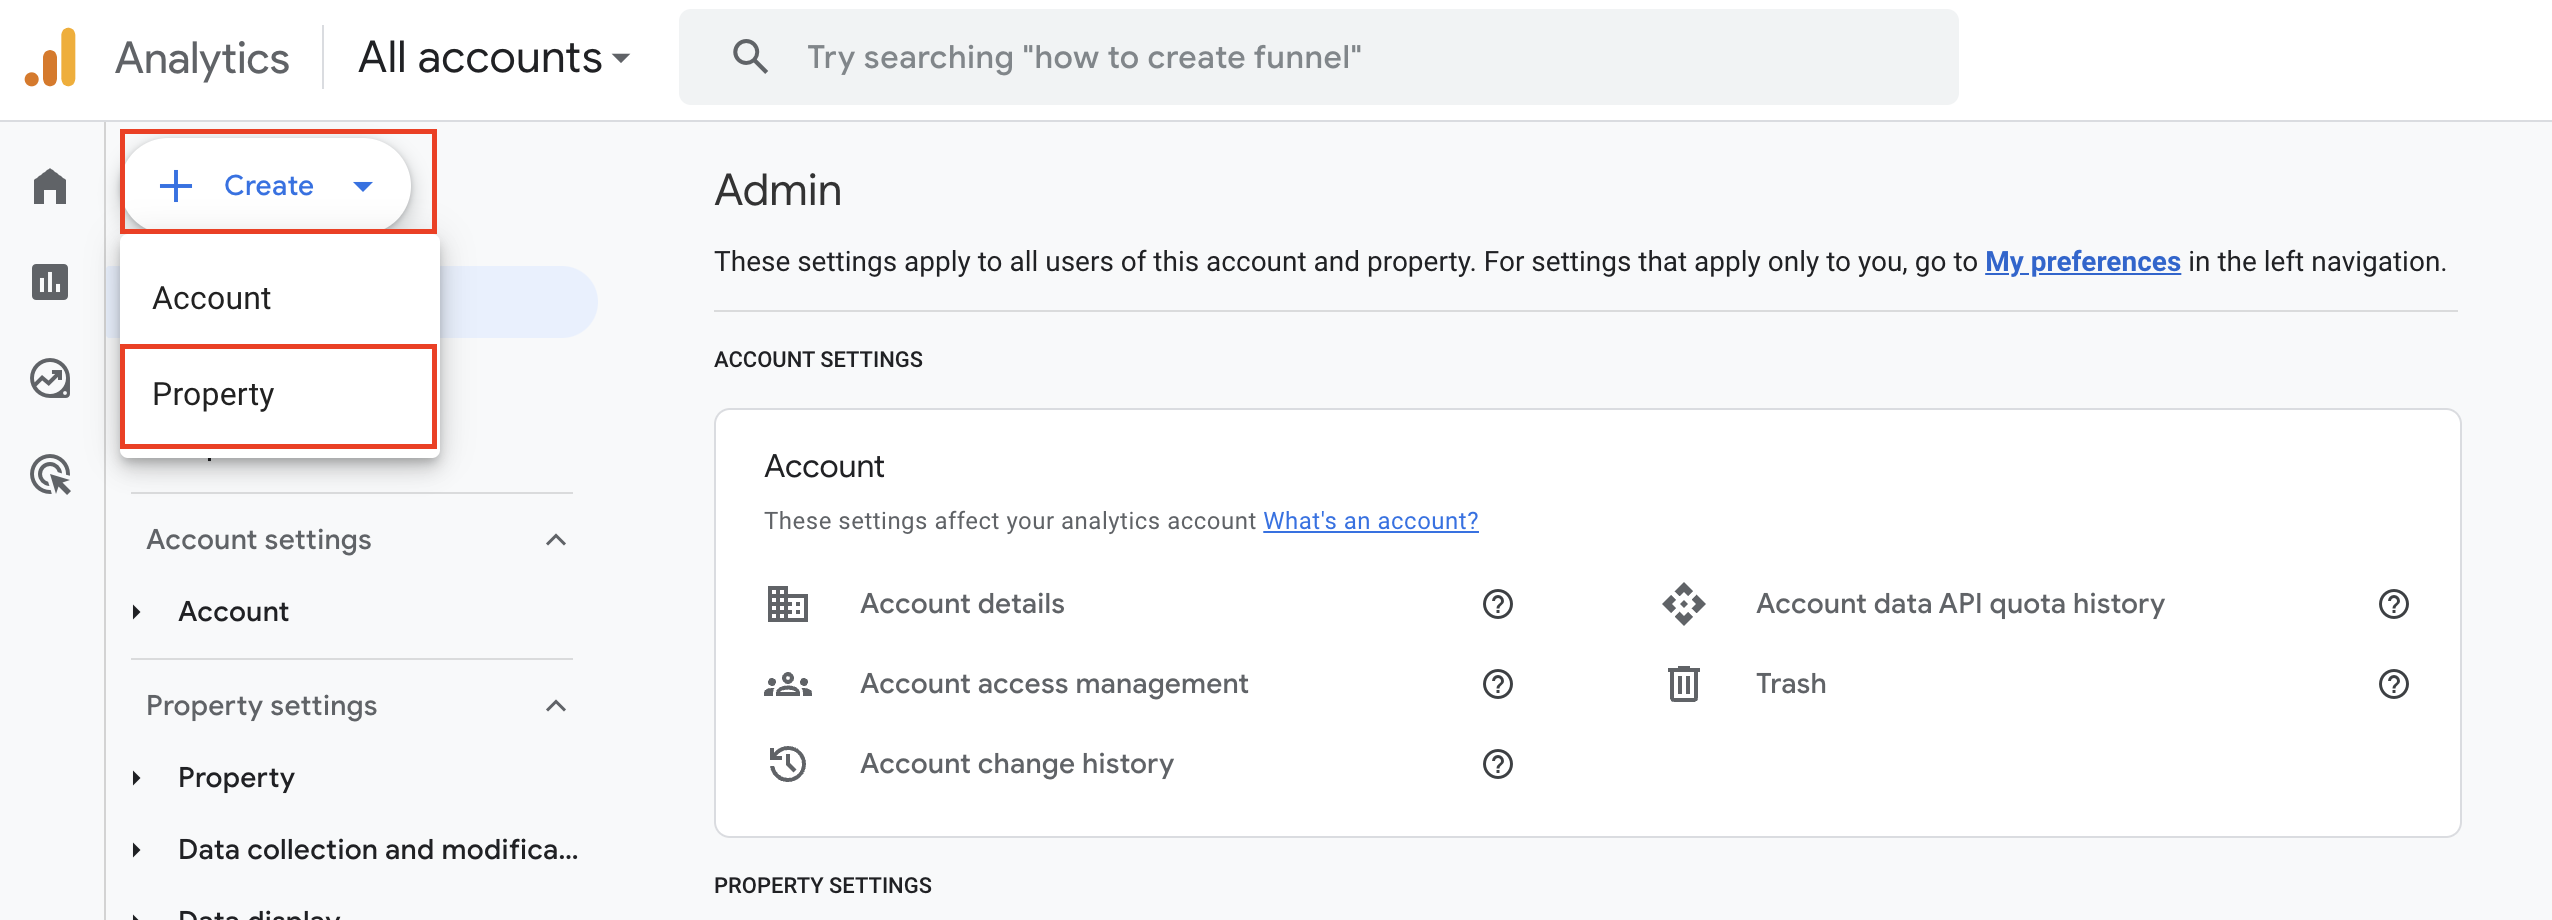Screen dimensions: 2552x920
Task: Click help icon next to Account change history
Action: [x=1497, y=764]
